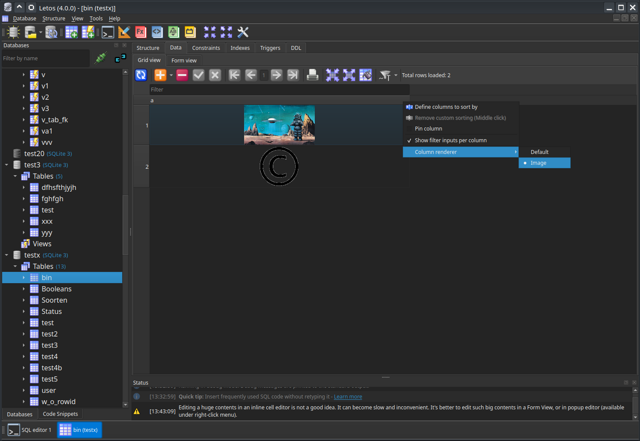
Task: Go to last page of rows
Action: (x=293, y=75)
